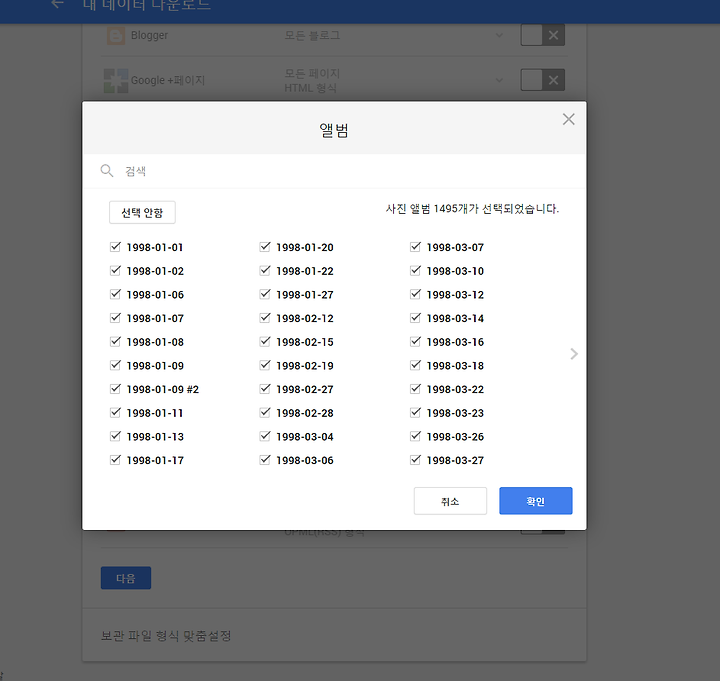Uncheck album 1998-03-12
The image size is (720, 681).
(x=415, y=294)
